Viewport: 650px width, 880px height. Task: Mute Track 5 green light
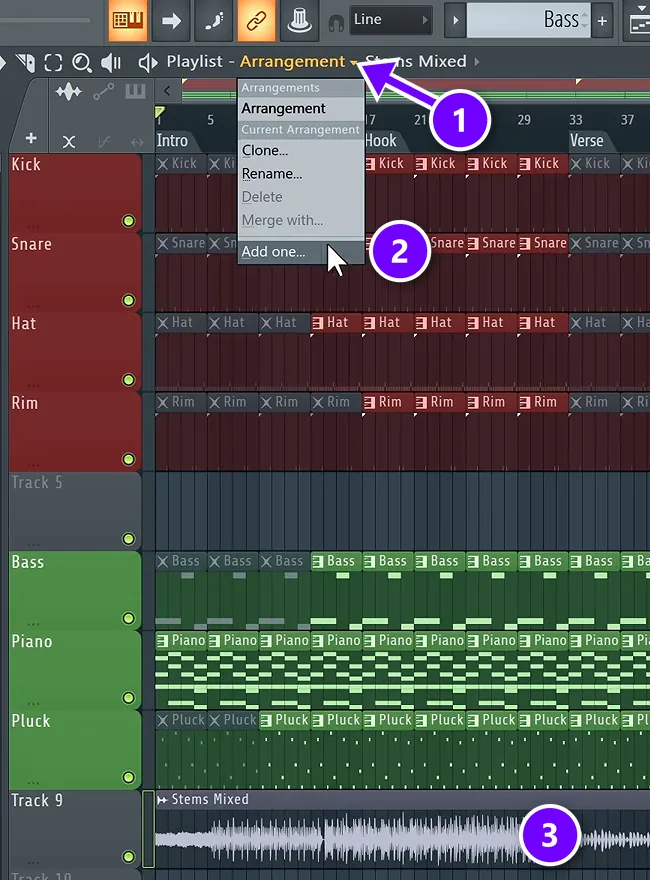point(129,539)
